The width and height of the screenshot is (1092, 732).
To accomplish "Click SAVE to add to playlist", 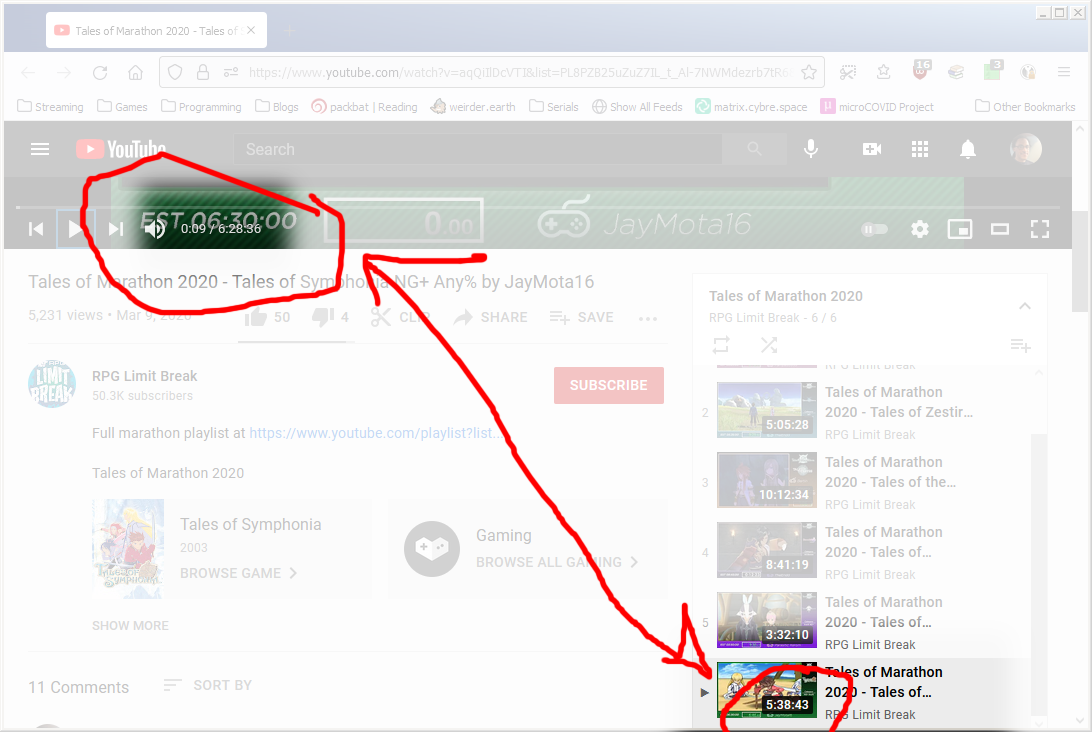I will [x=582, y=318].
